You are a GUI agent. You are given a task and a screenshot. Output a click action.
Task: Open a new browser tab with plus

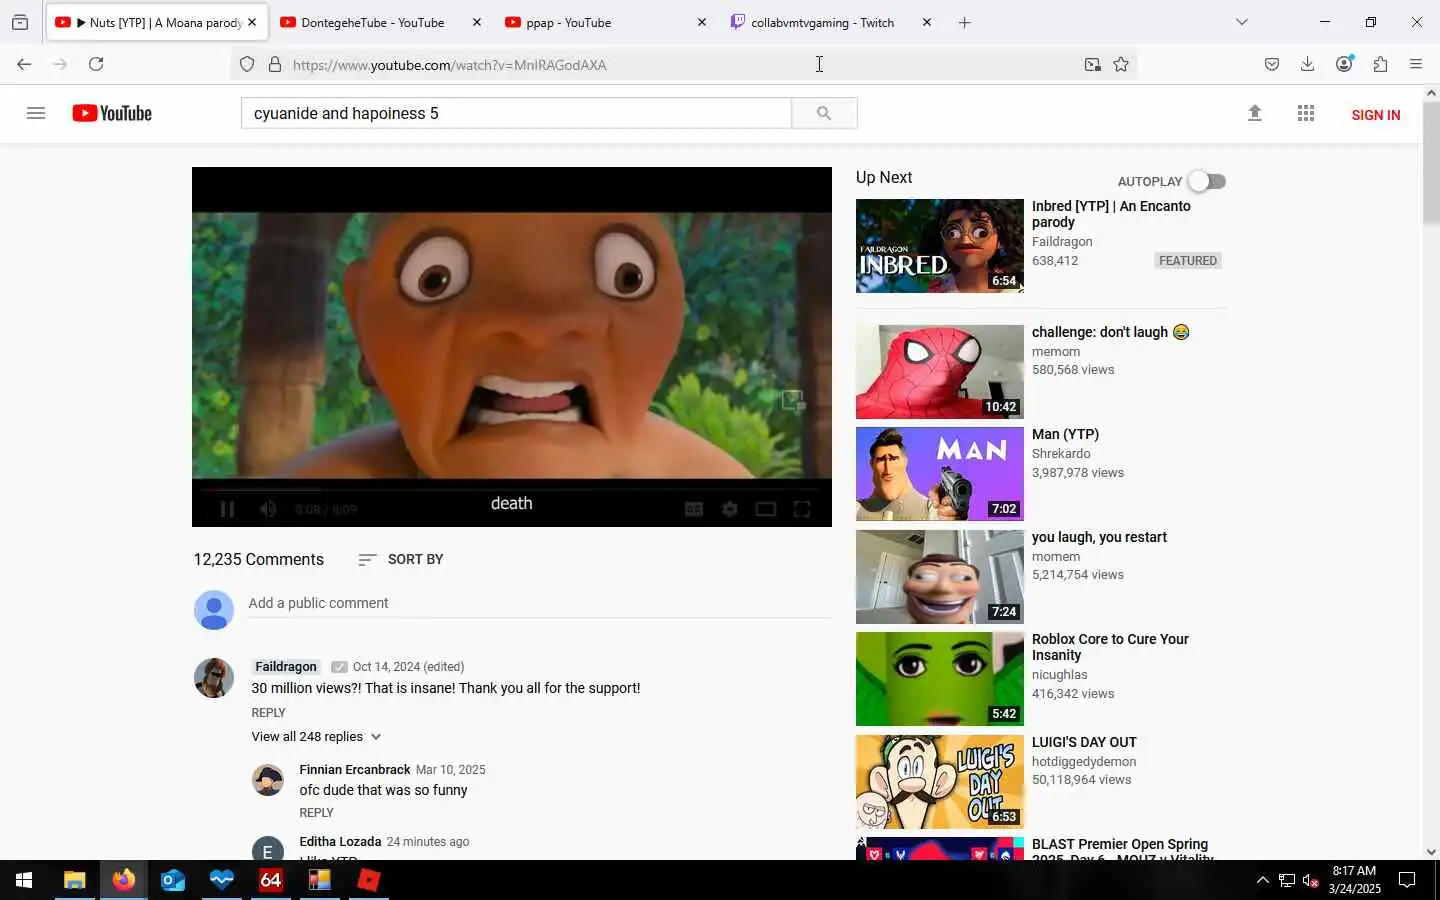(964, 22)
